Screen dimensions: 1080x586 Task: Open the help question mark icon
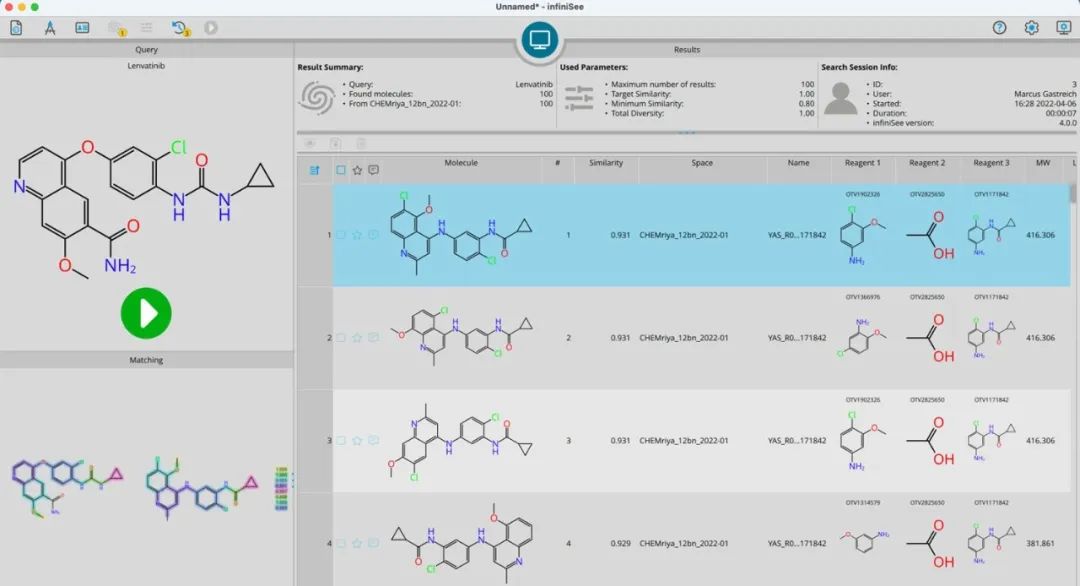click(x=999, y=28)
